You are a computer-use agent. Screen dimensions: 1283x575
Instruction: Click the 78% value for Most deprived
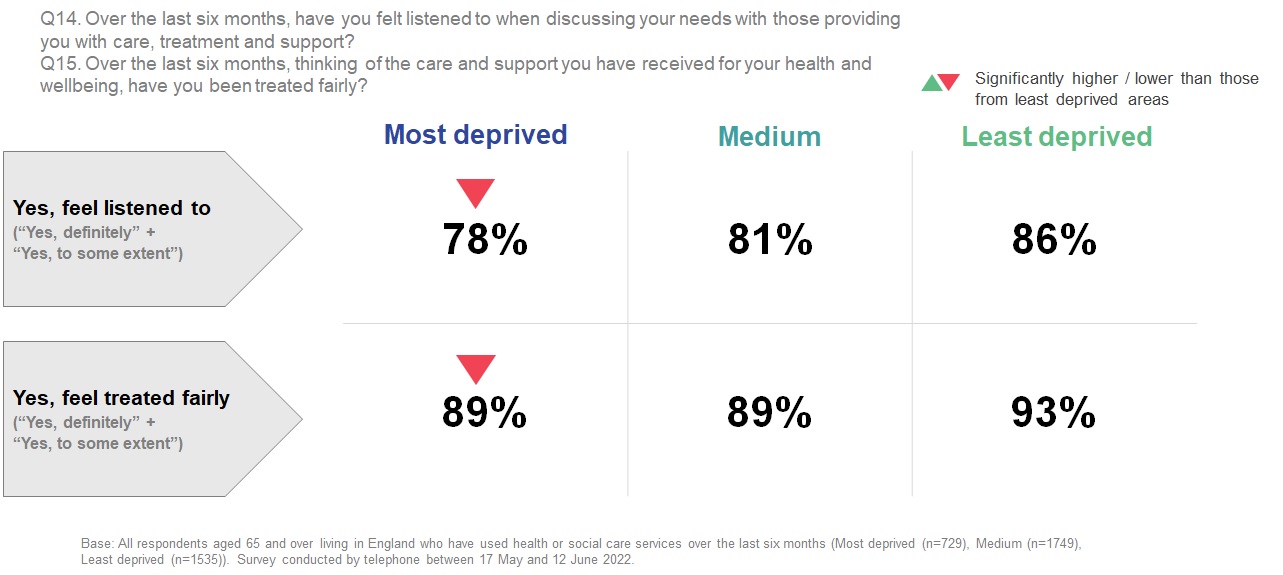point(485,240)
